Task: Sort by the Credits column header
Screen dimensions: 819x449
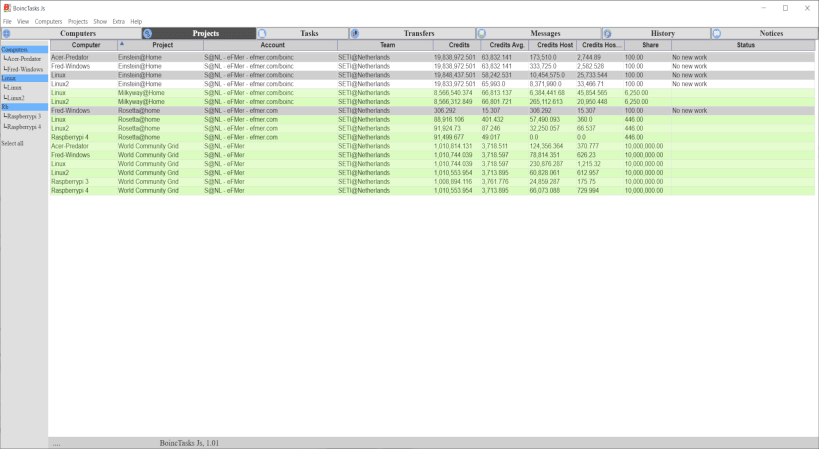Action: tap(459, 45)
